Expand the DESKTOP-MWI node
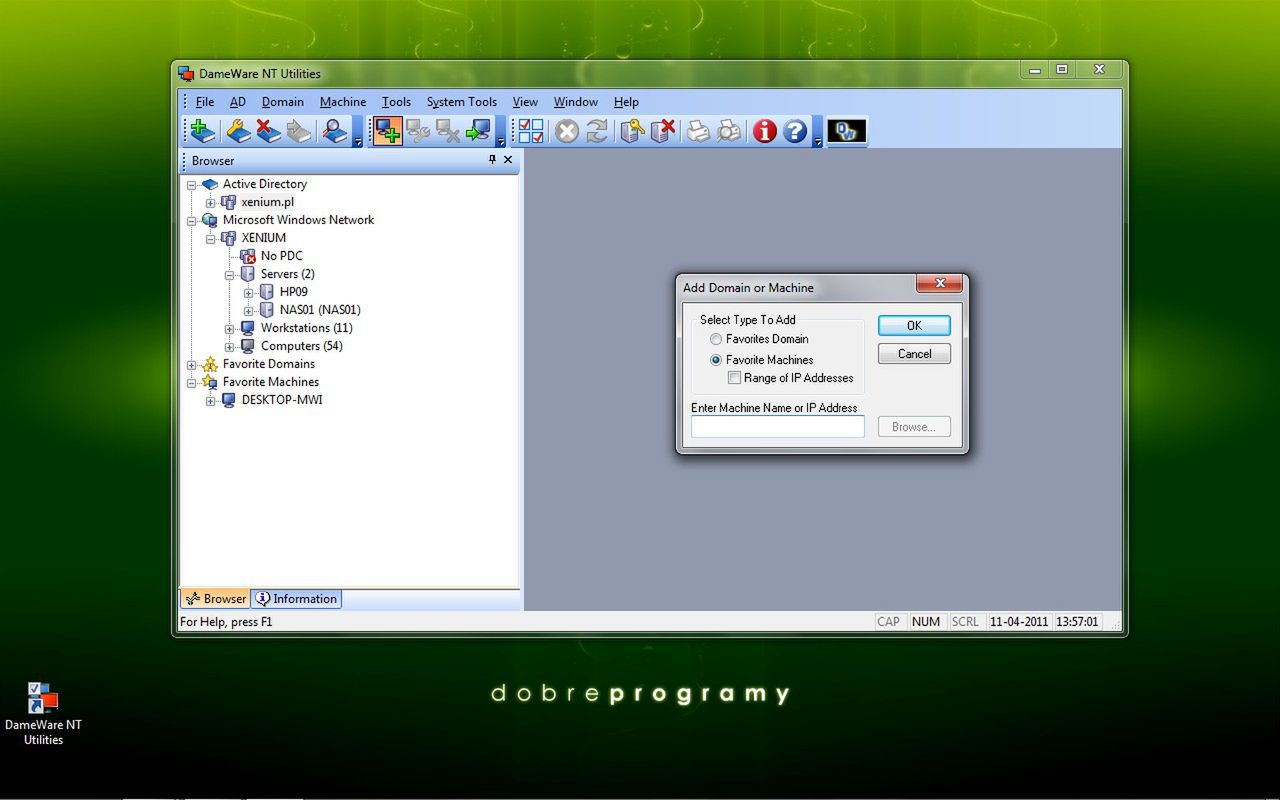Image resolution: width=1280 pixels, height=800 pixels. (x=211, y=401)
